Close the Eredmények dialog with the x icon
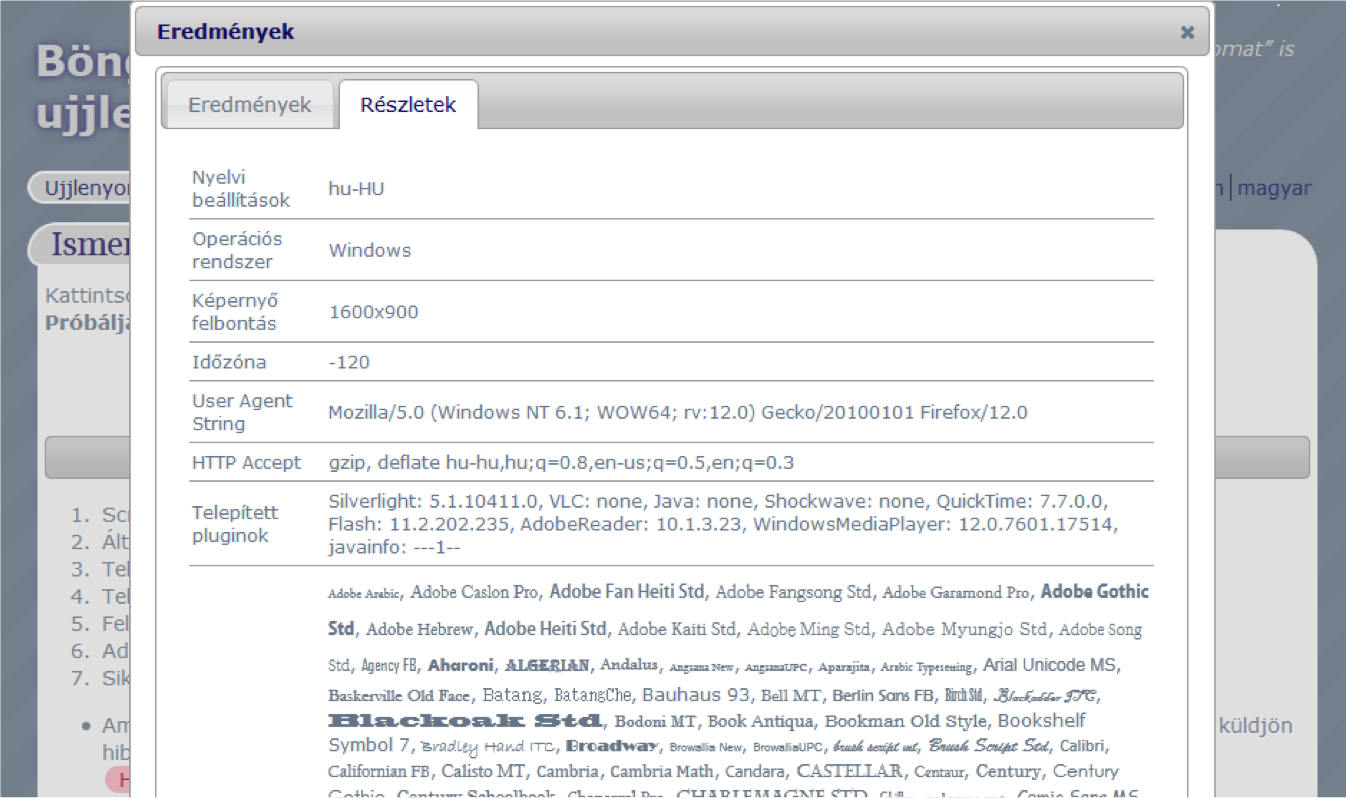This screenshot has width=1347, height=798. click(1187, 32)
